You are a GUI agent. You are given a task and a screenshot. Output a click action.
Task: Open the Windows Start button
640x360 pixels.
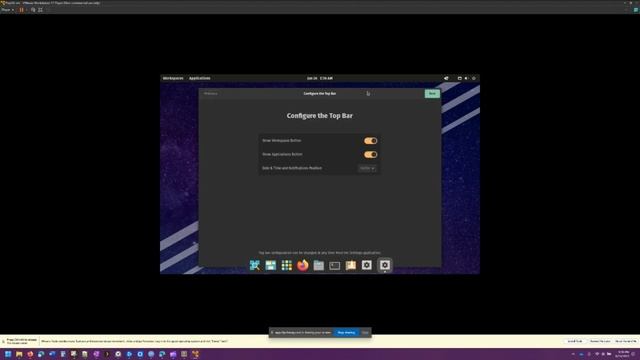8,354
